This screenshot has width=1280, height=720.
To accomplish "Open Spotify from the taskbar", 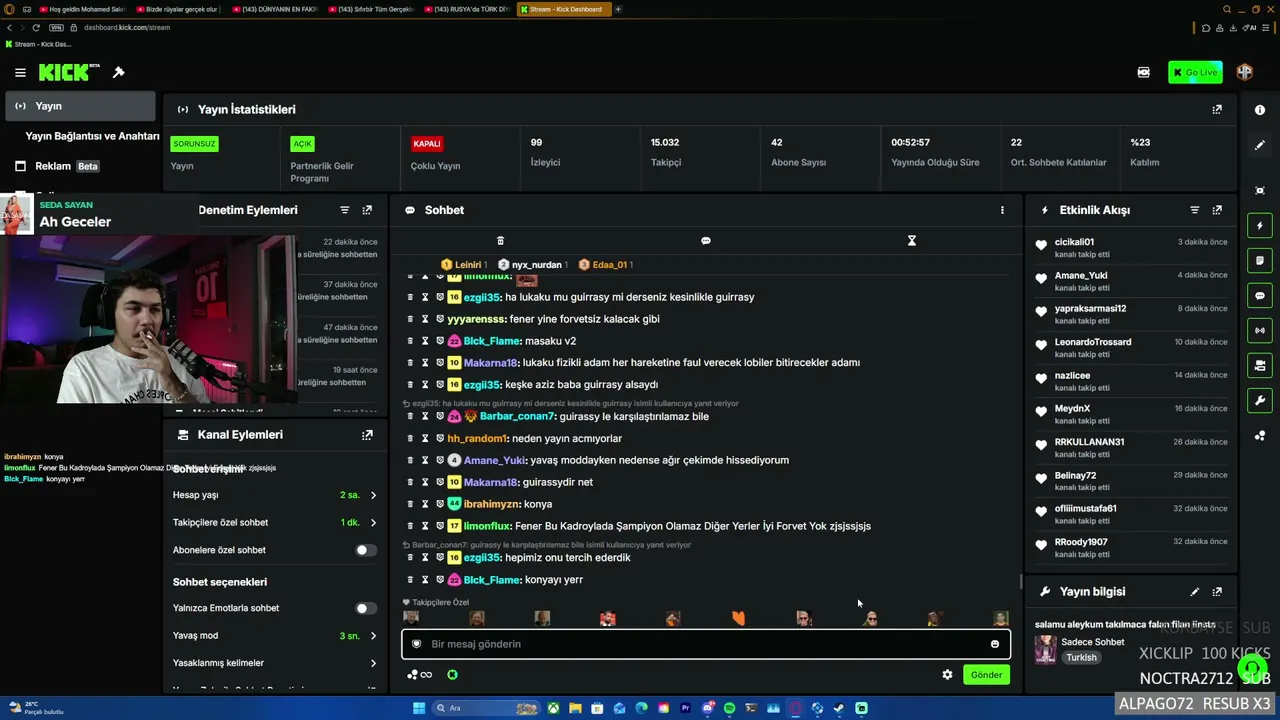I will [729, 708].
